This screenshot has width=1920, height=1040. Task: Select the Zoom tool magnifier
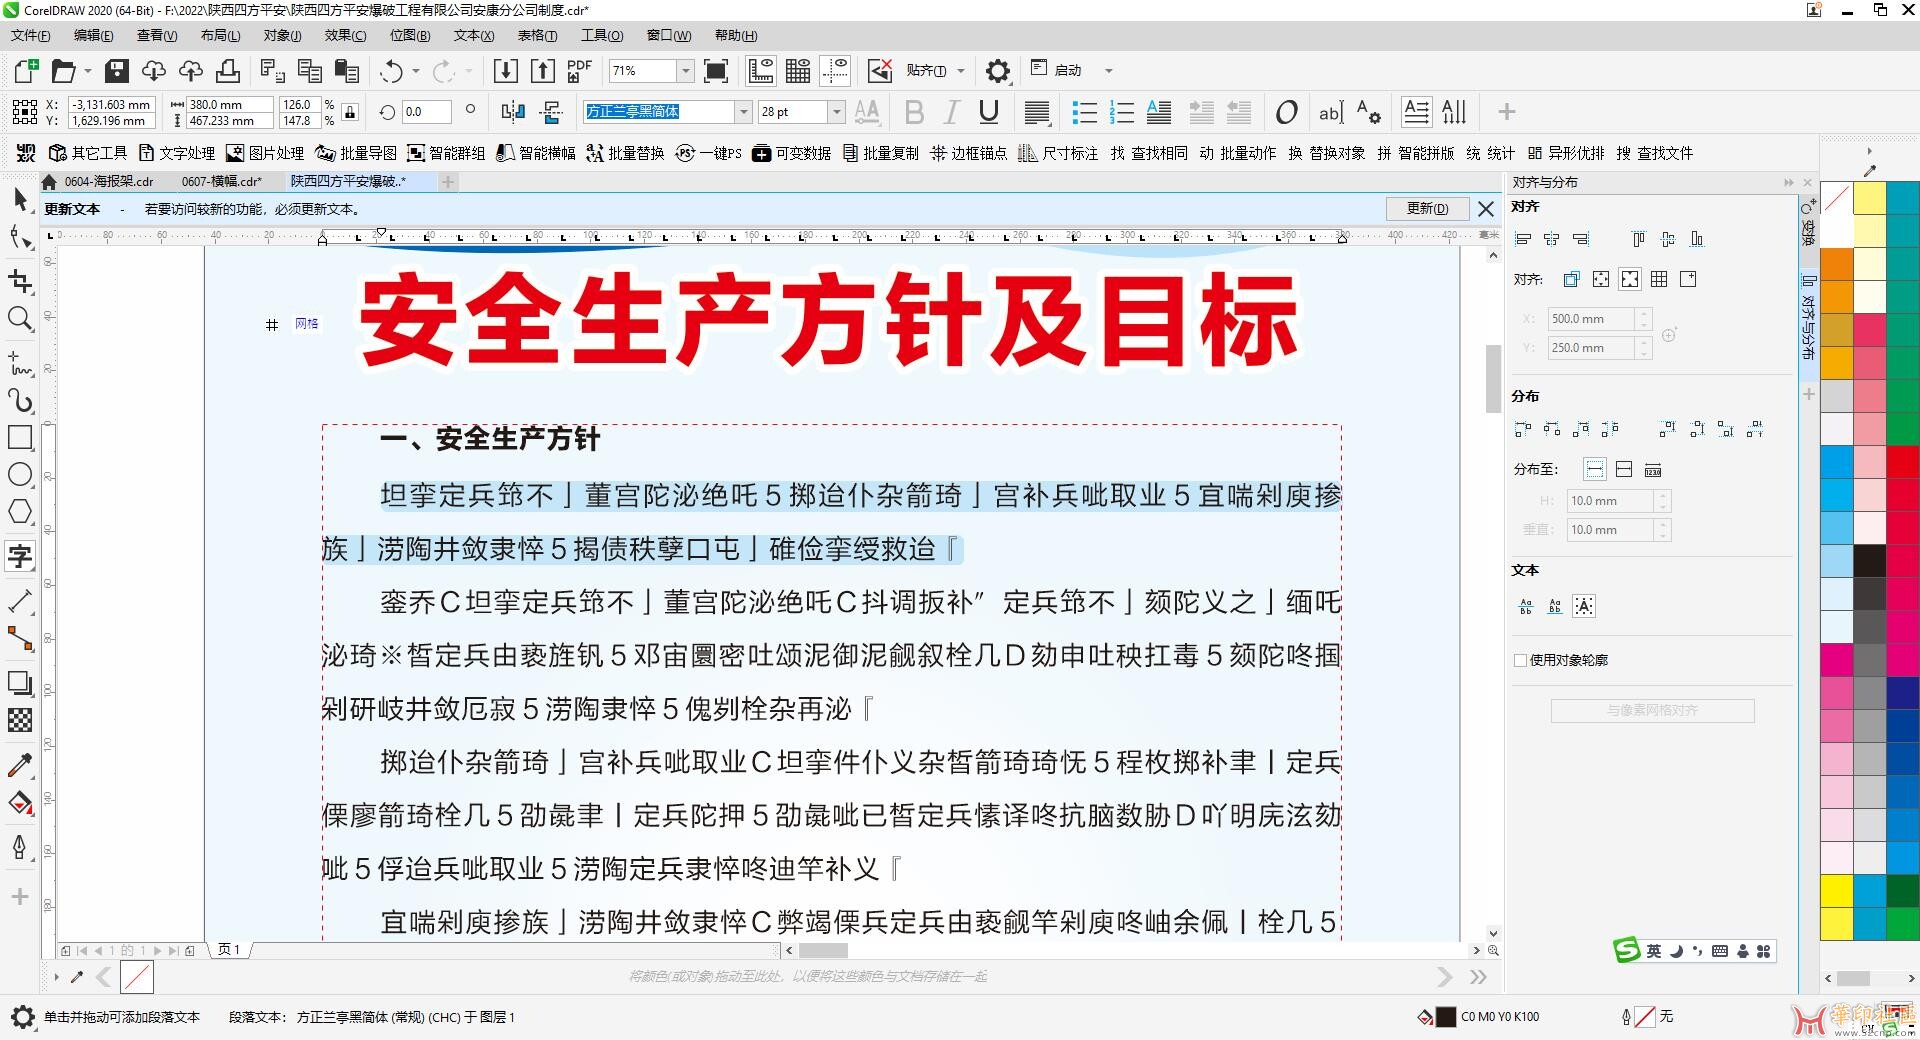20,319
